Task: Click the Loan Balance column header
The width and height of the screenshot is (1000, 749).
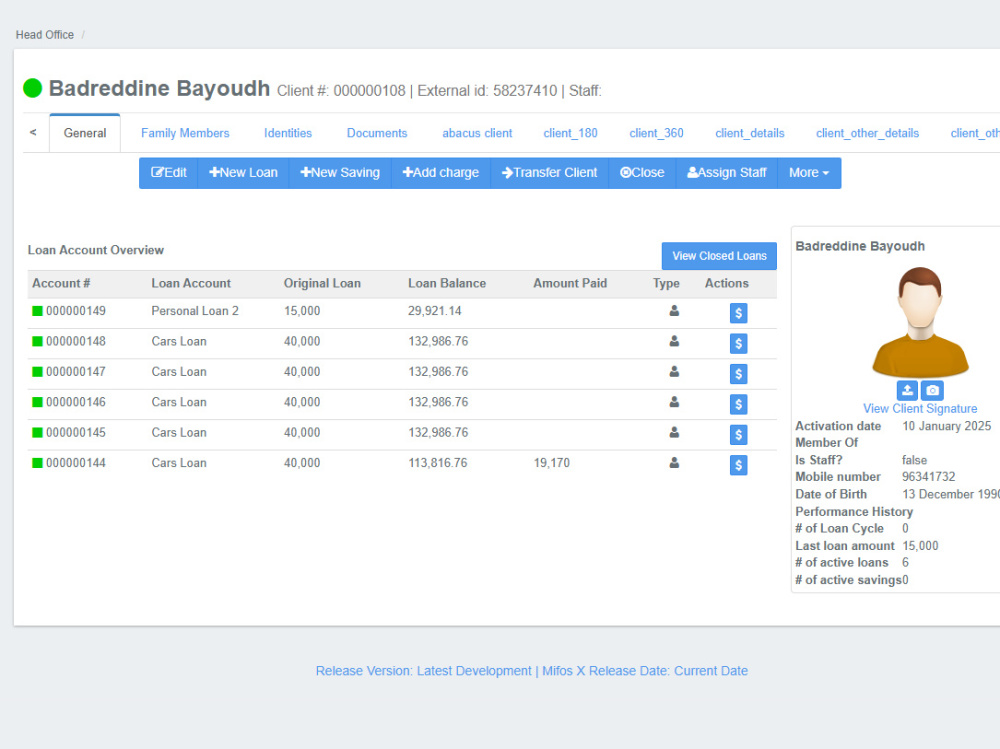Action: pyautogui.click(x=447, y=283)
